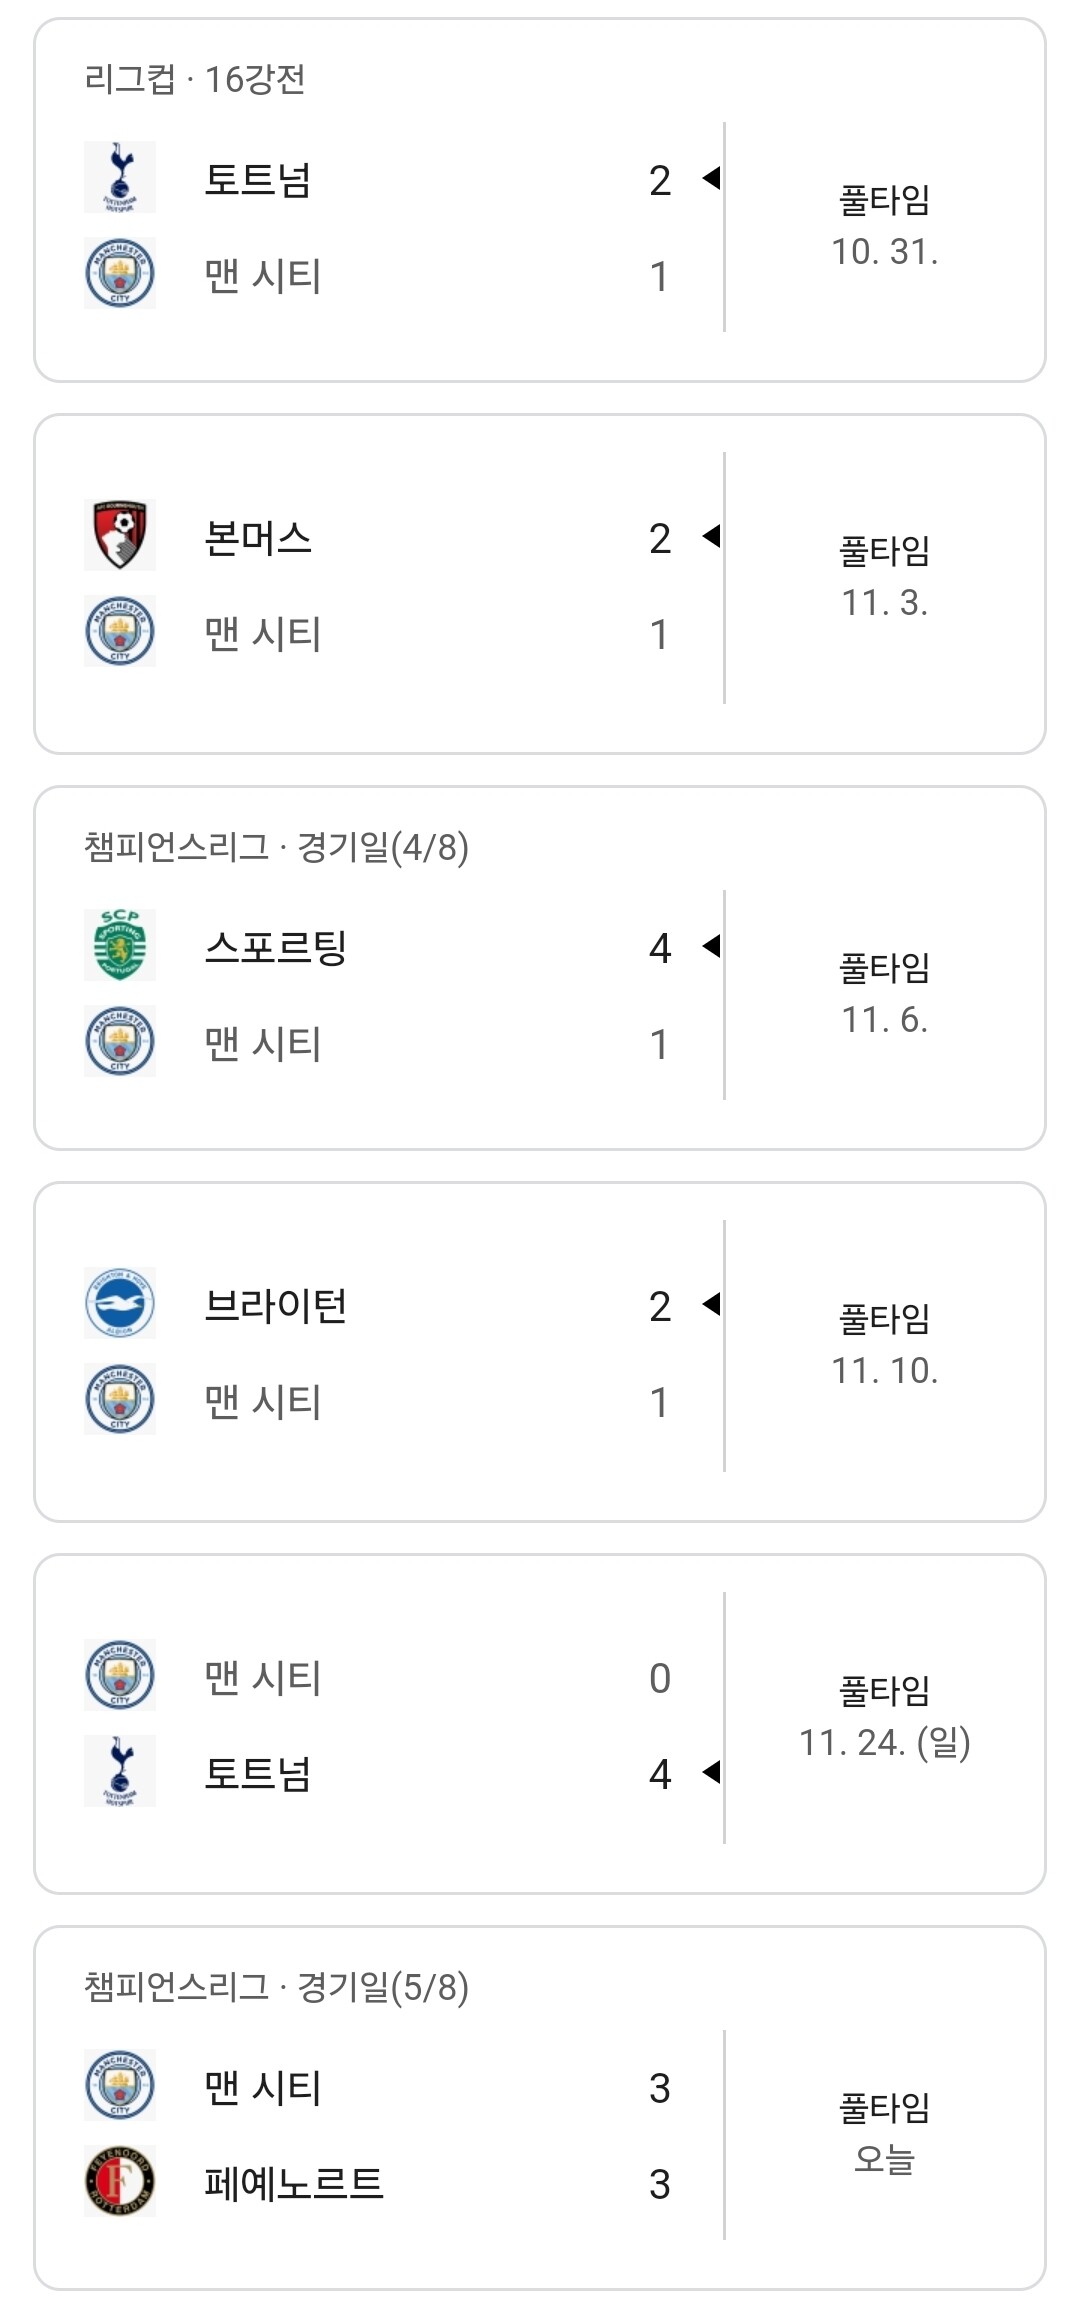
Task: Open the 리그컵 · 16강전 label
Action: tap(195, 79)
